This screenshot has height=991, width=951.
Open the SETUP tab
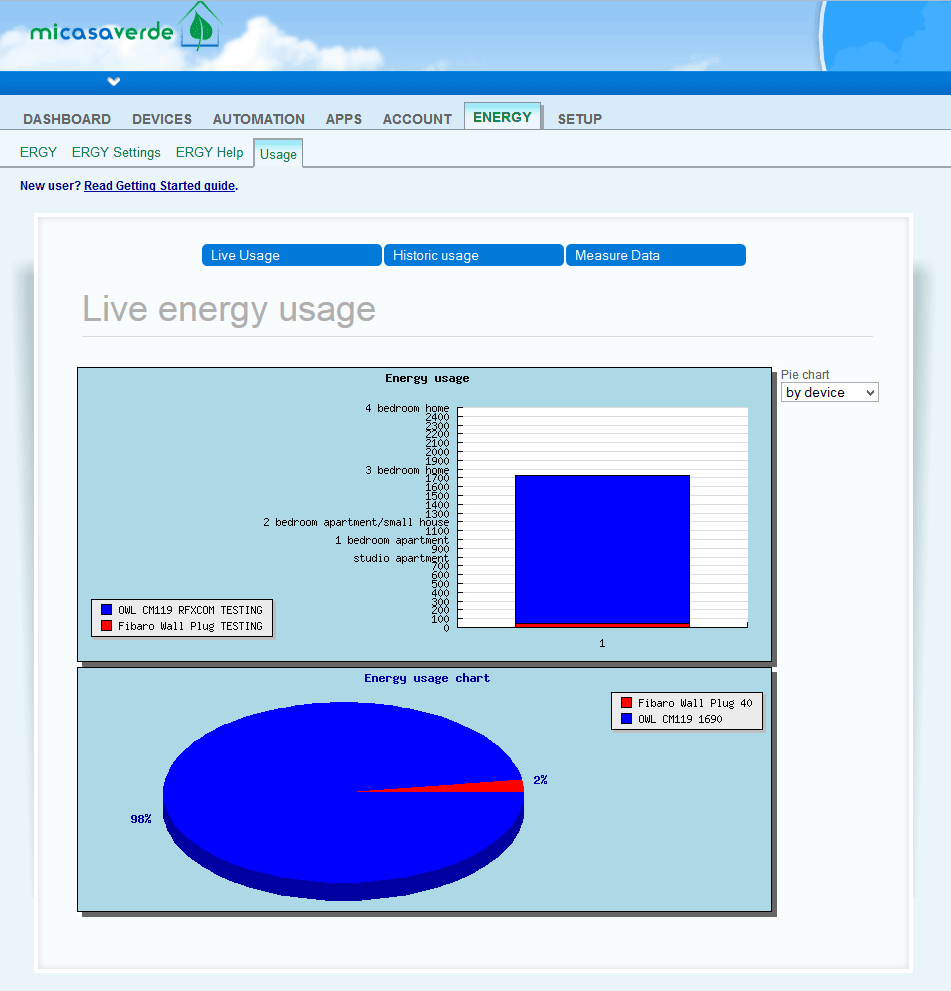[x=579, y=119]
